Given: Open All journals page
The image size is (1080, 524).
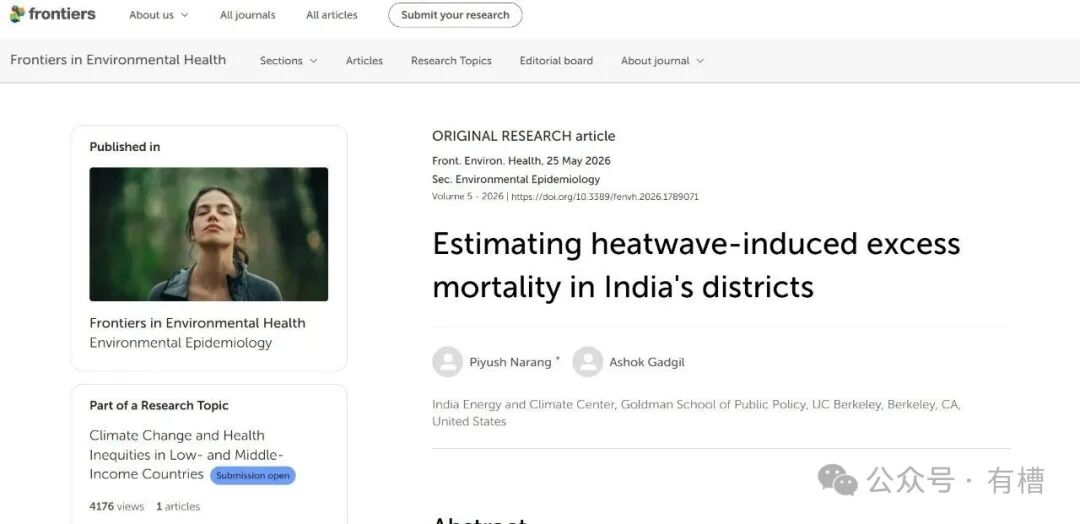Looking at the screenshot, I should (247, 15).
